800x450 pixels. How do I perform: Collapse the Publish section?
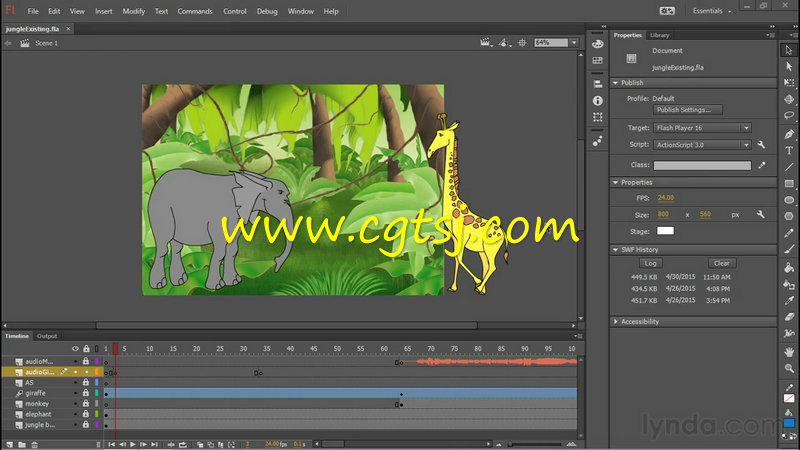[x=615, y=83]
